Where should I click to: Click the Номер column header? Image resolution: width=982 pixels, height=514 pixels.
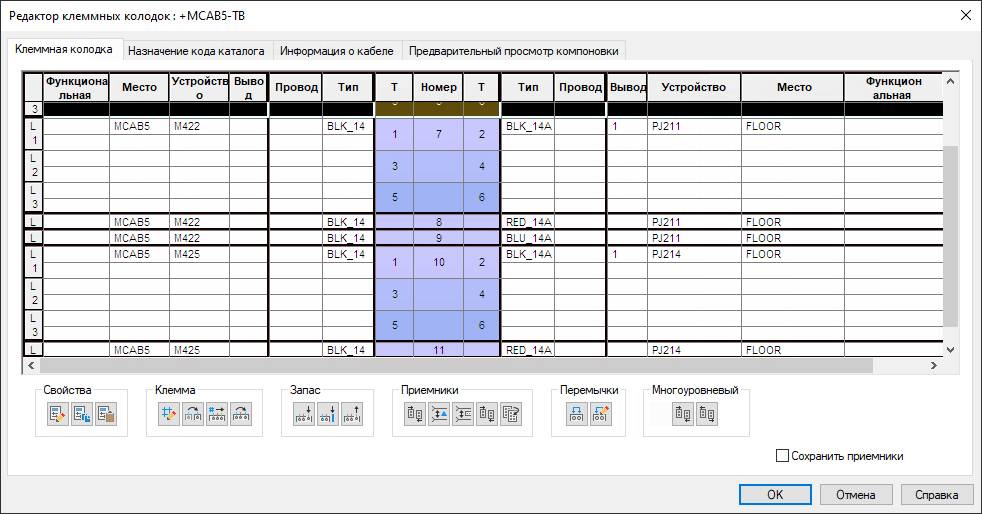coord(438,87)
